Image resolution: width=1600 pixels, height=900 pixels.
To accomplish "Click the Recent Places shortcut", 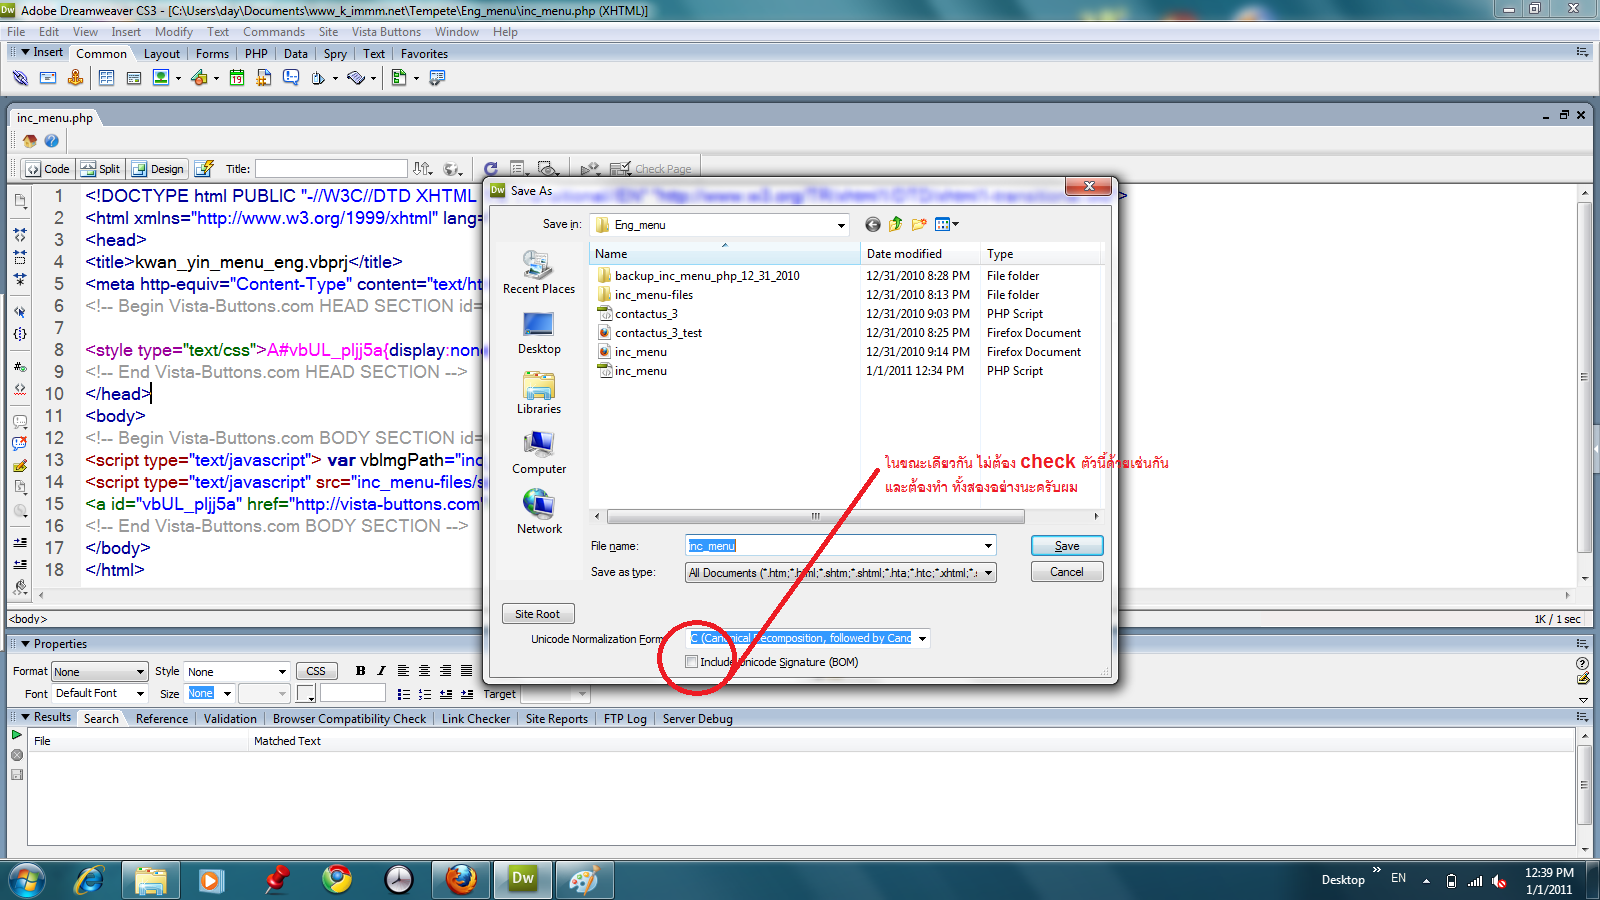I will (539, 272).
